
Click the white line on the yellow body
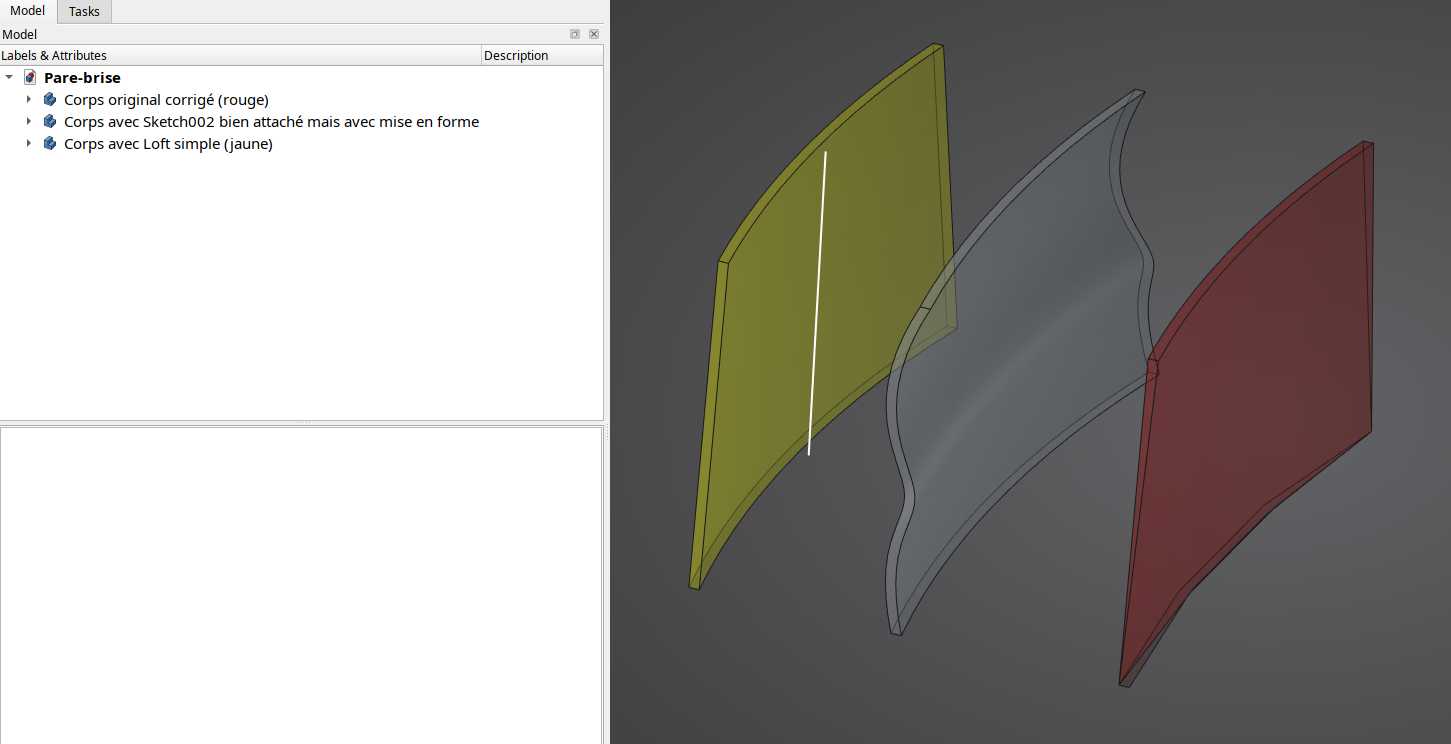tap(817, 303)
